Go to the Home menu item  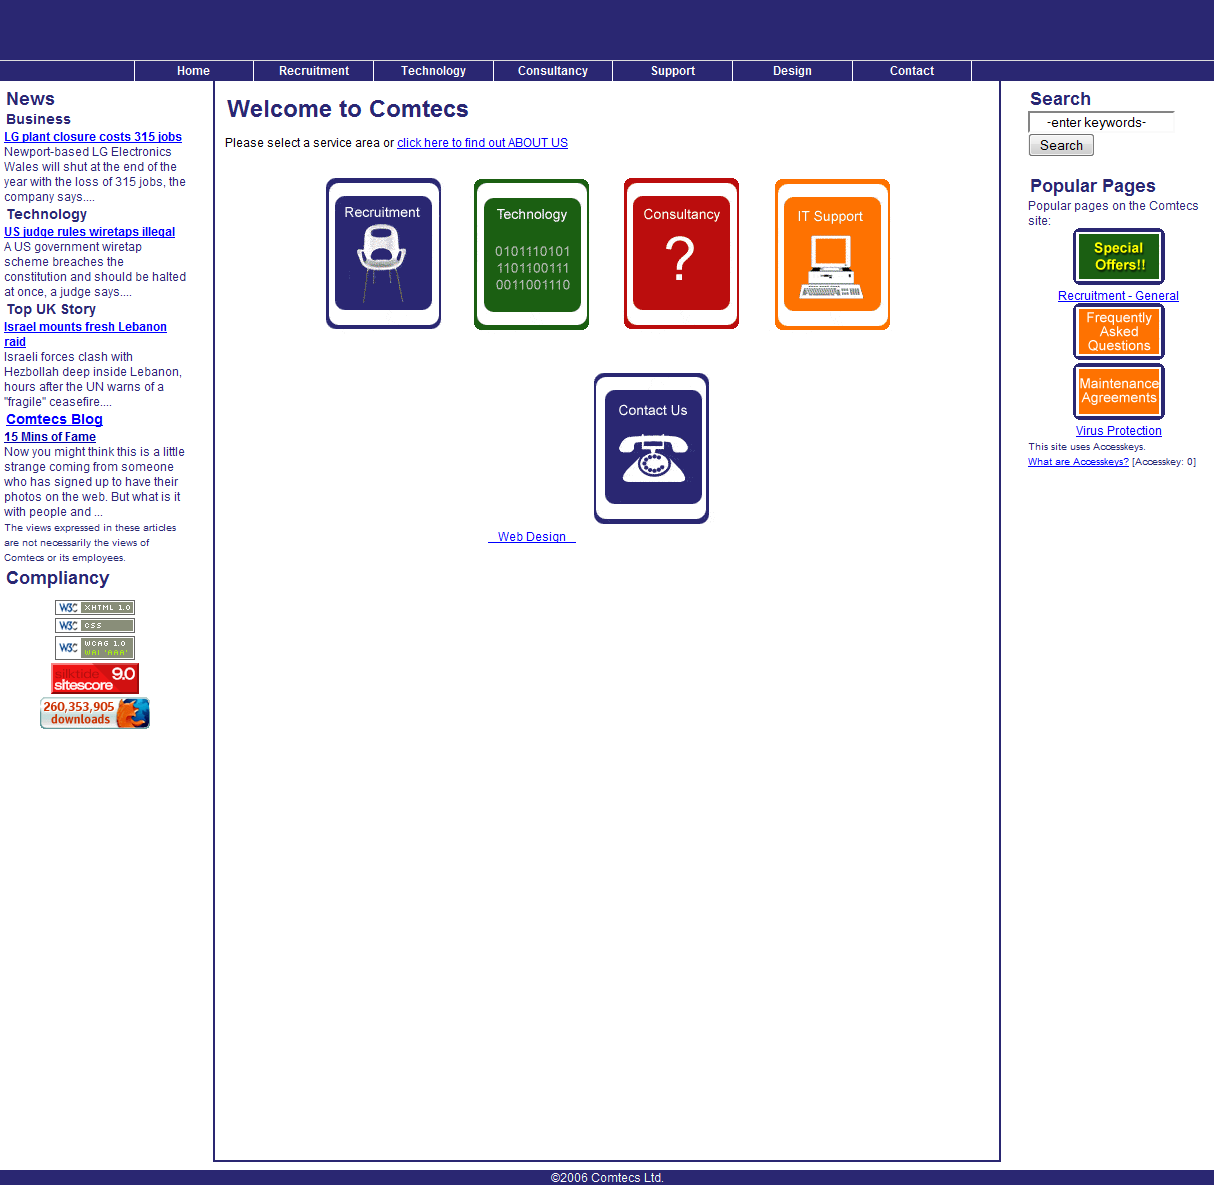tap(193, 71)
